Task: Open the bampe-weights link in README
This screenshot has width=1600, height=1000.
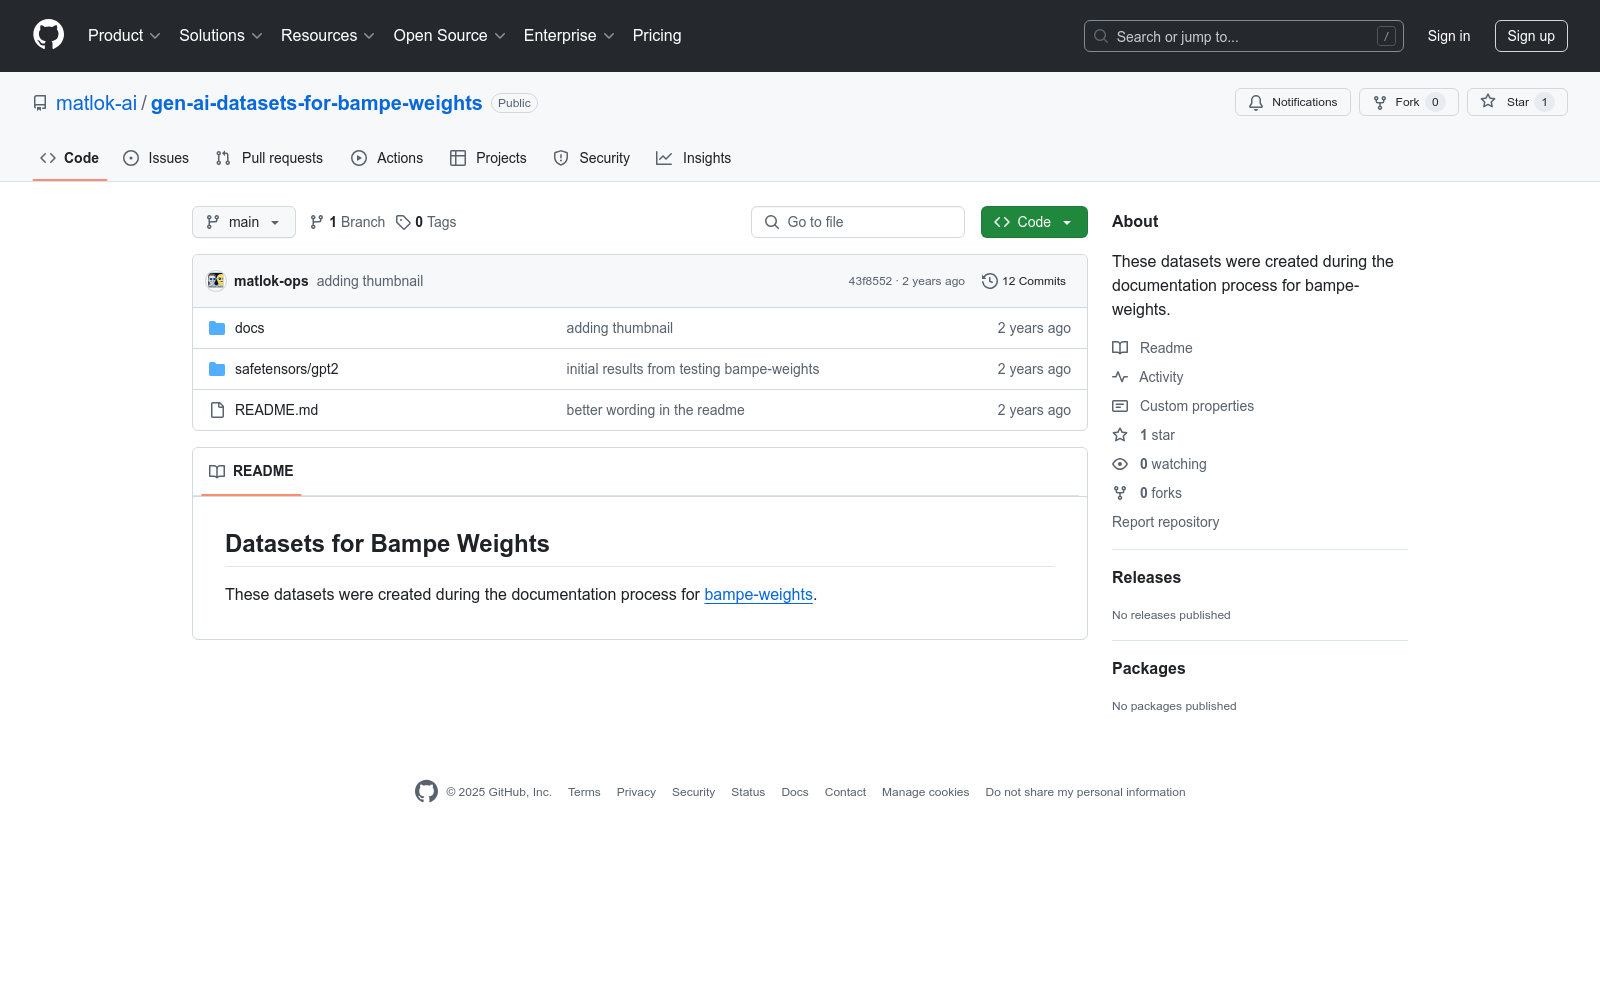Action: pos(758,594)
